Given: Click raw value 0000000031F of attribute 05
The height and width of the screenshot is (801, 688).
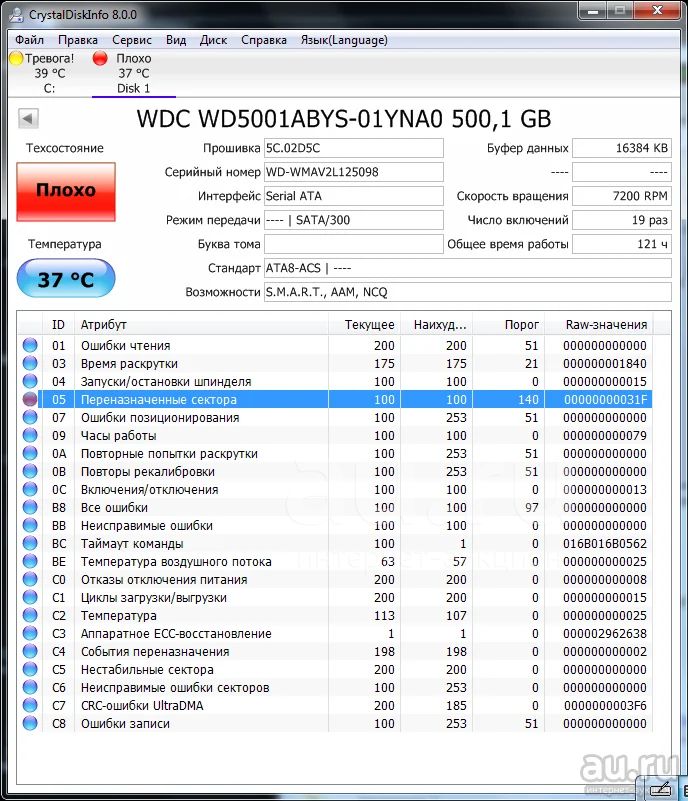Looking at the screenshot, I should coord(605,399).
